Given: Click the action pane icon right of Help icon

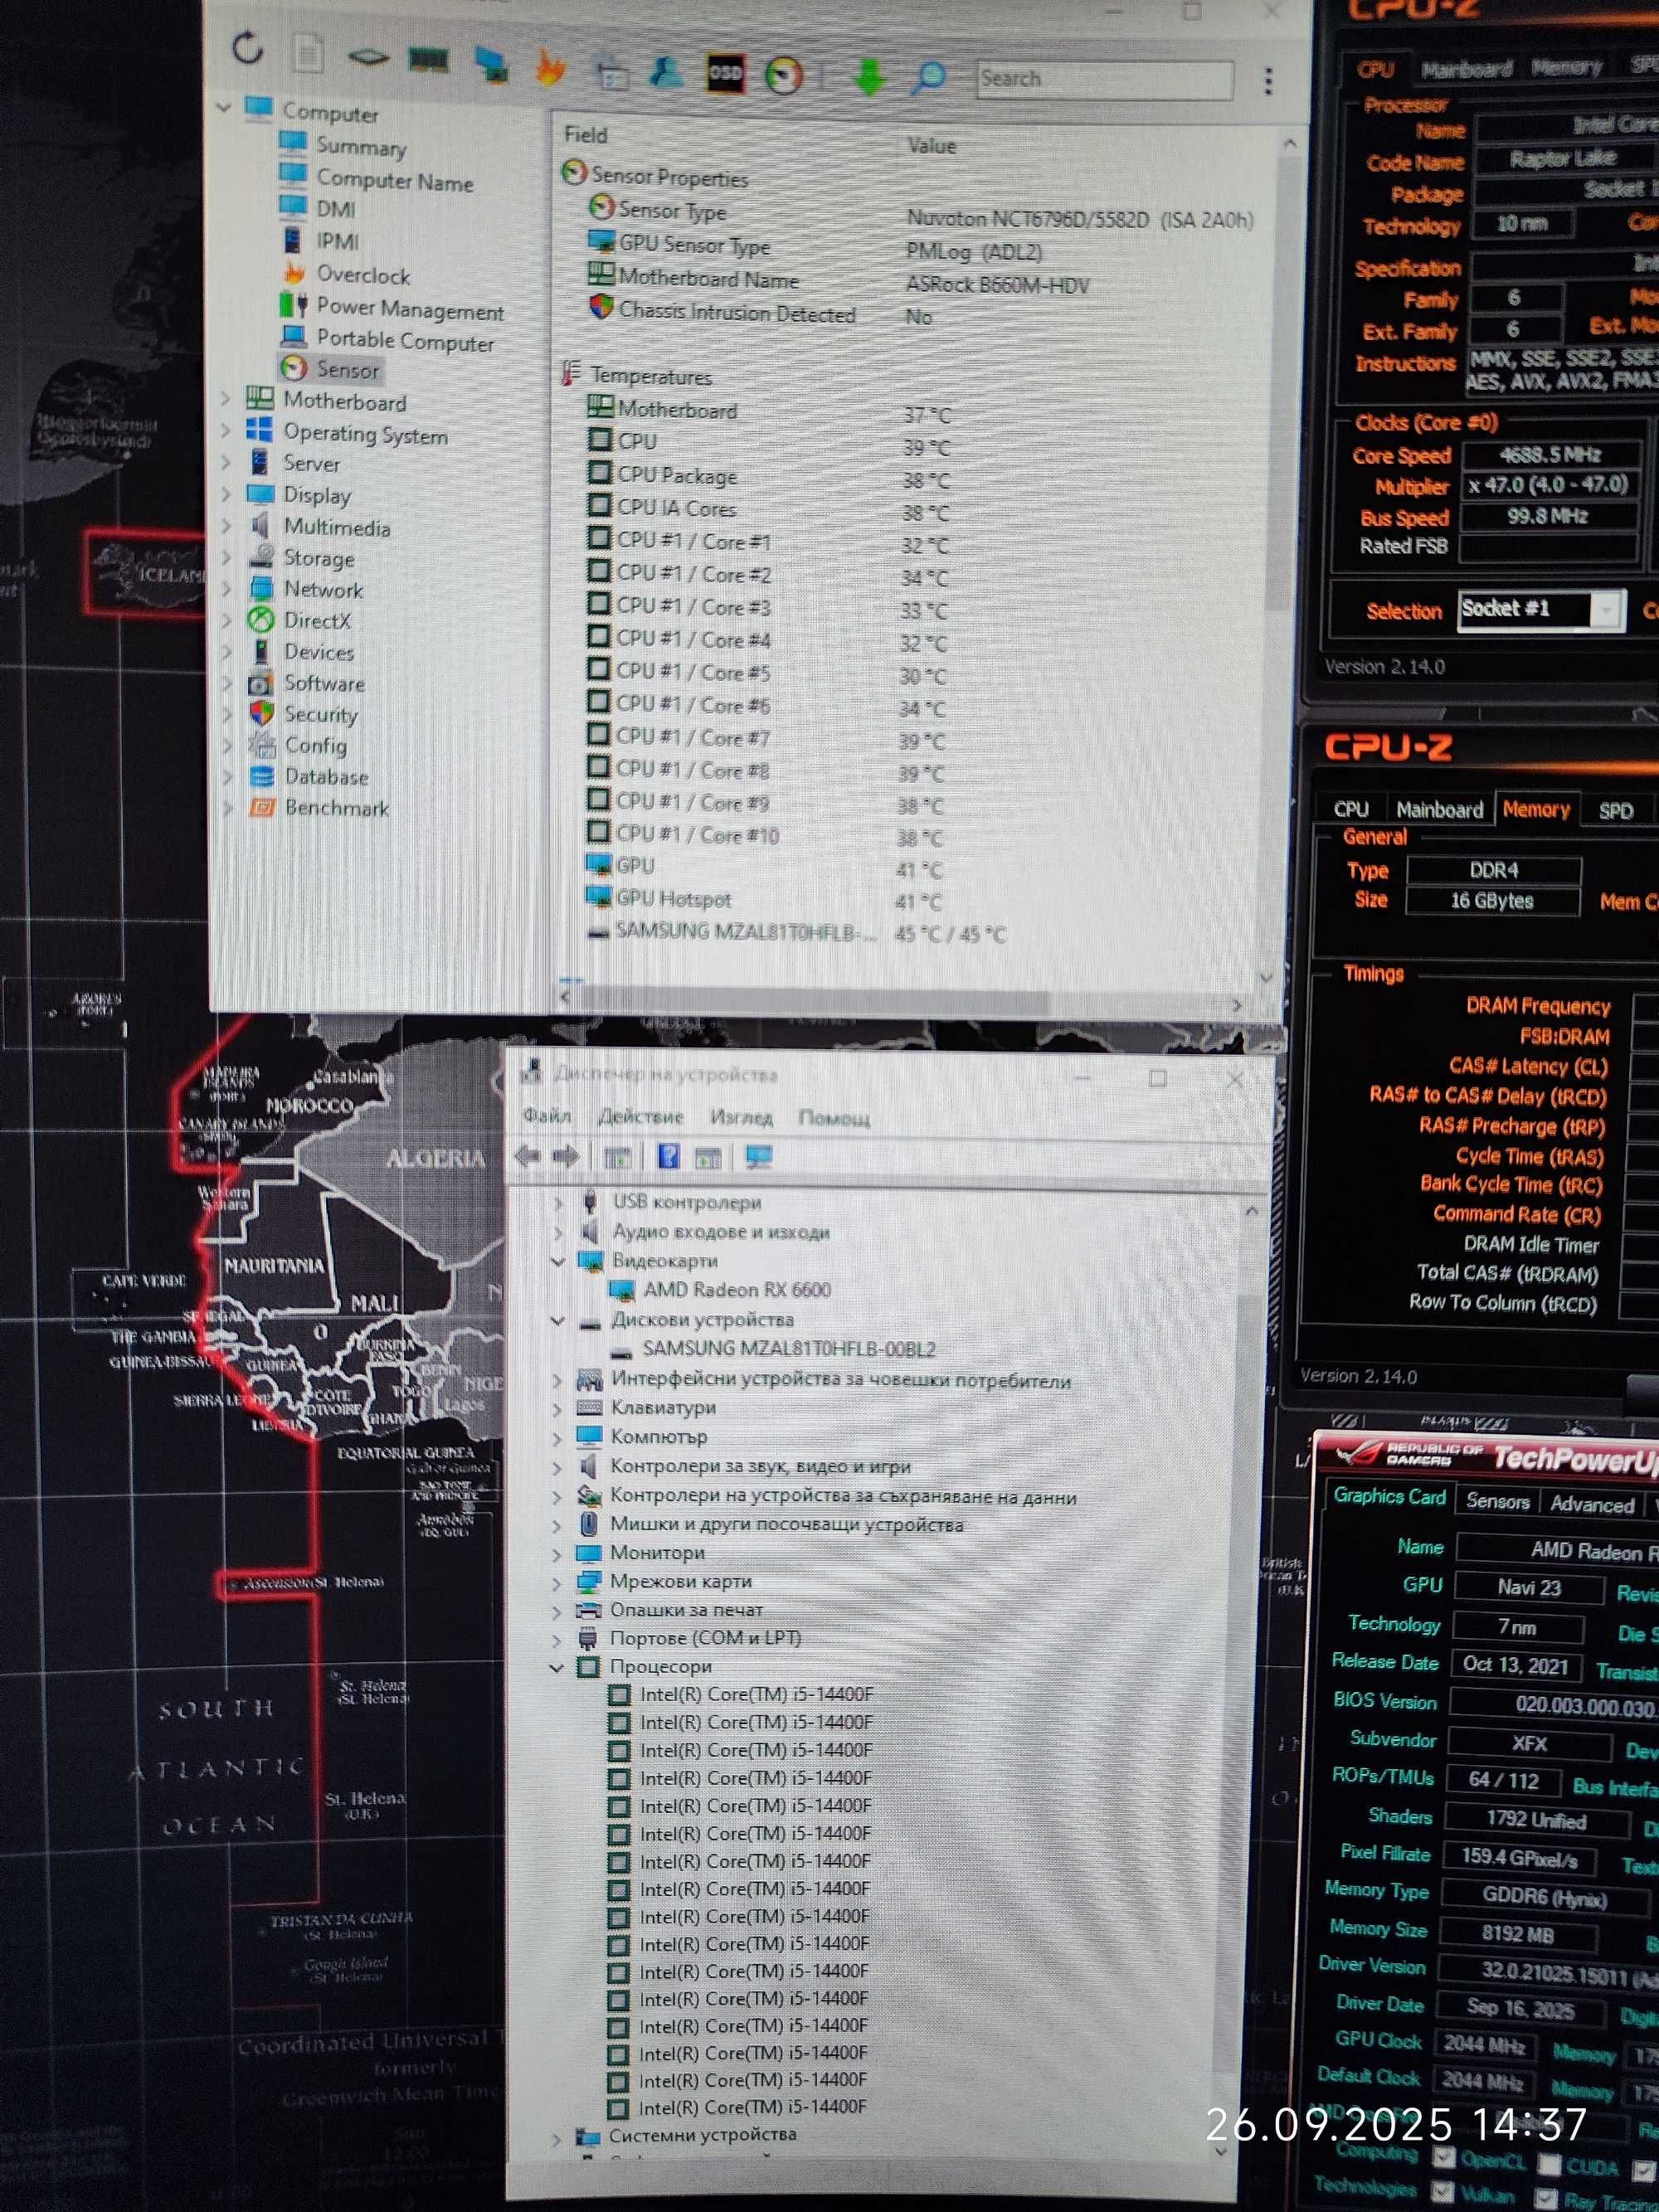Looking at the screenshot, I should click(x=708, y=1158).
